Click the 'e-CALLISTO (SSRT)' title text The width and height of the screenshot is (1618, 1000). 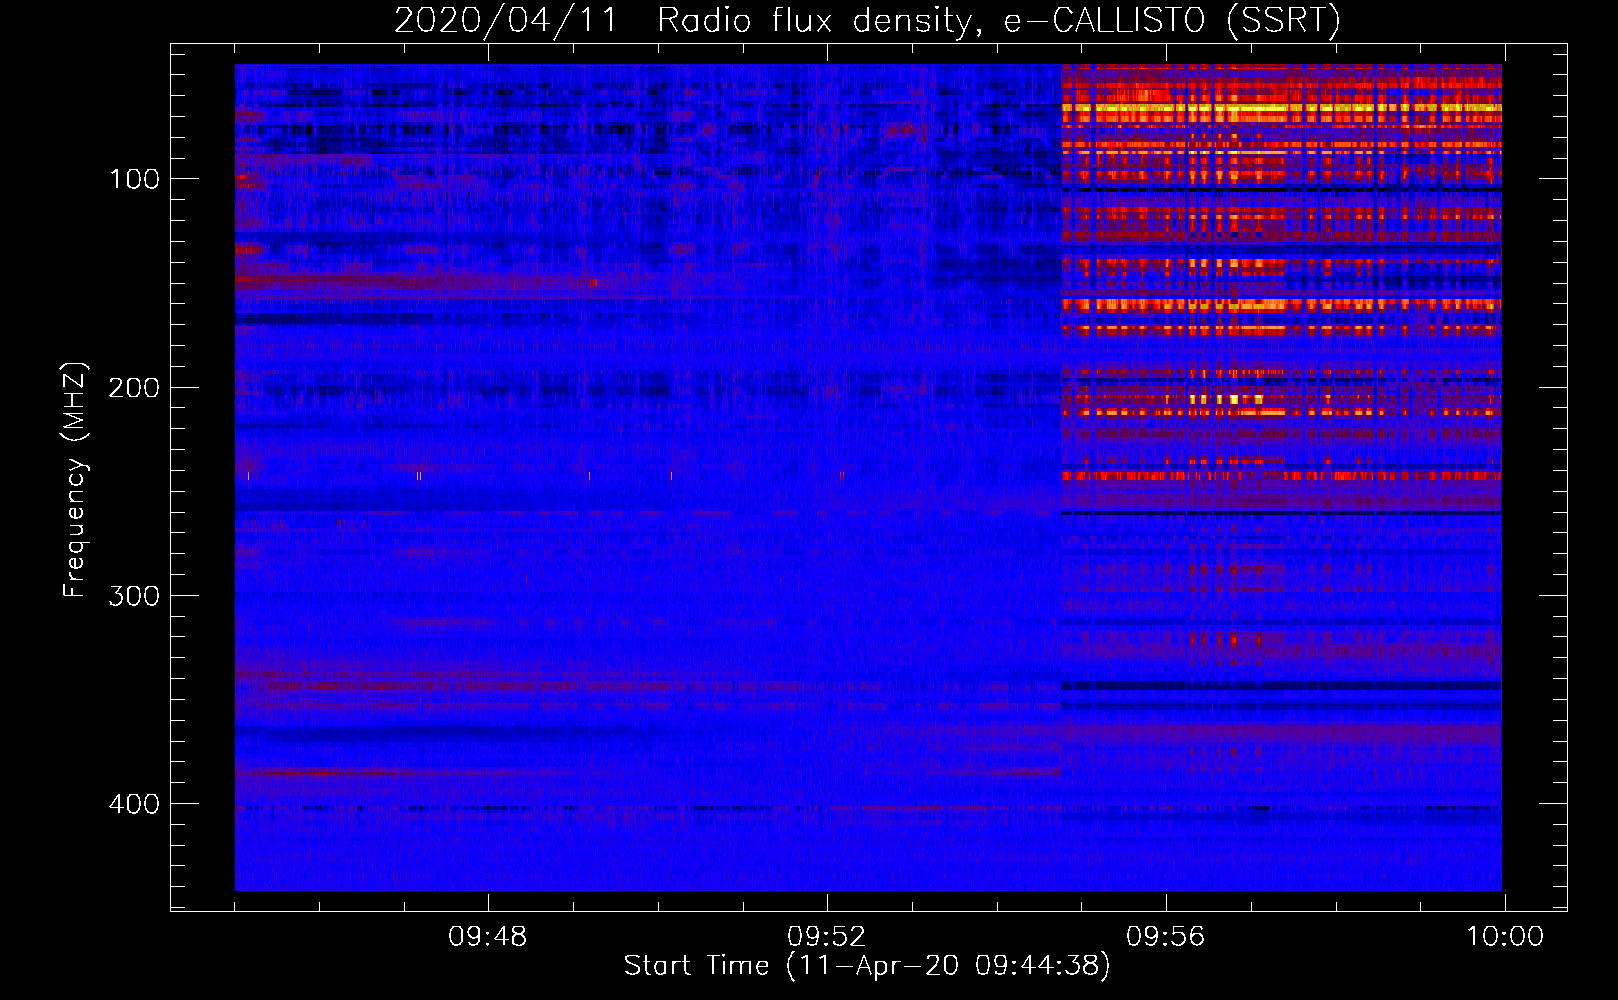1172,21
